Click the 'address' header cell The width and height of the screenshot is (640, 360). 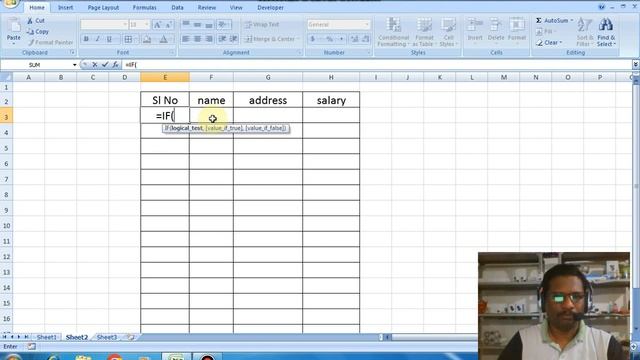tap(268, 100)
